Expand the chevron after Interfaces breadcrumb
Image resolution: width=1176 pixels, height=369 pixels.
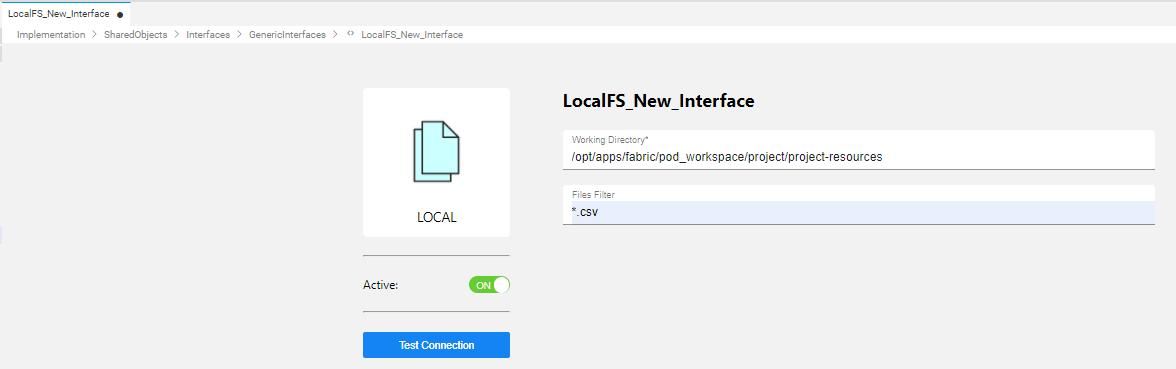(x=239, y=34)
